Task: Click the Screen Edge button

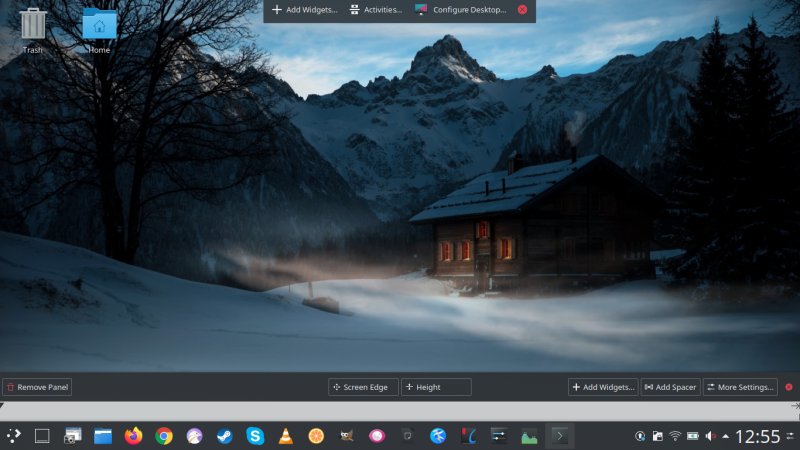Action: click(x=363, y=387)
